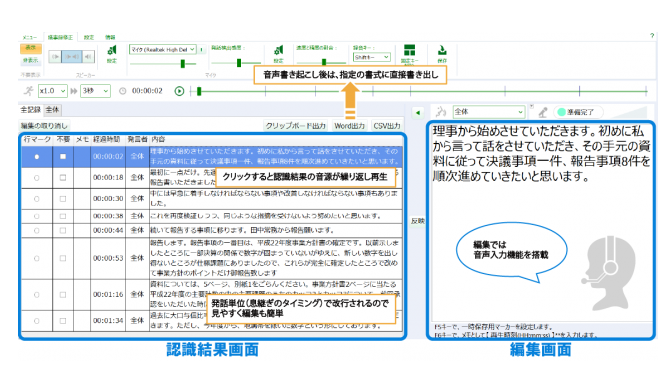This screenshot has width=671, height=369.
Task: Click the speaker settings gear icon
Action: (x=112, y=51)
